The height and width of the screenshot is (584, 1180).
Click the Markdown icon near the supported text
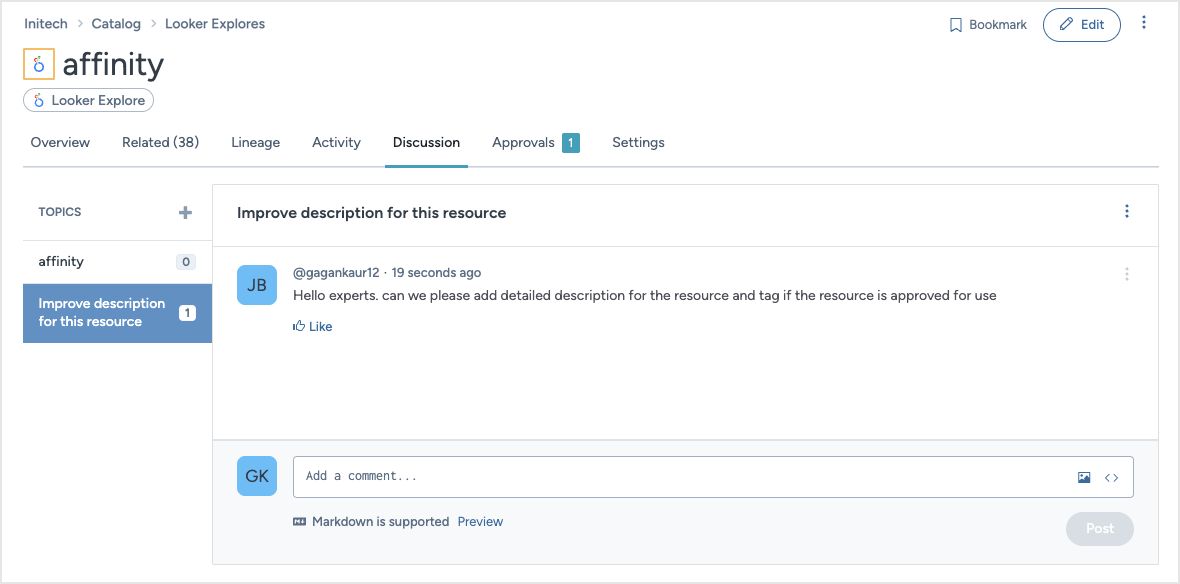pos(298,521)
